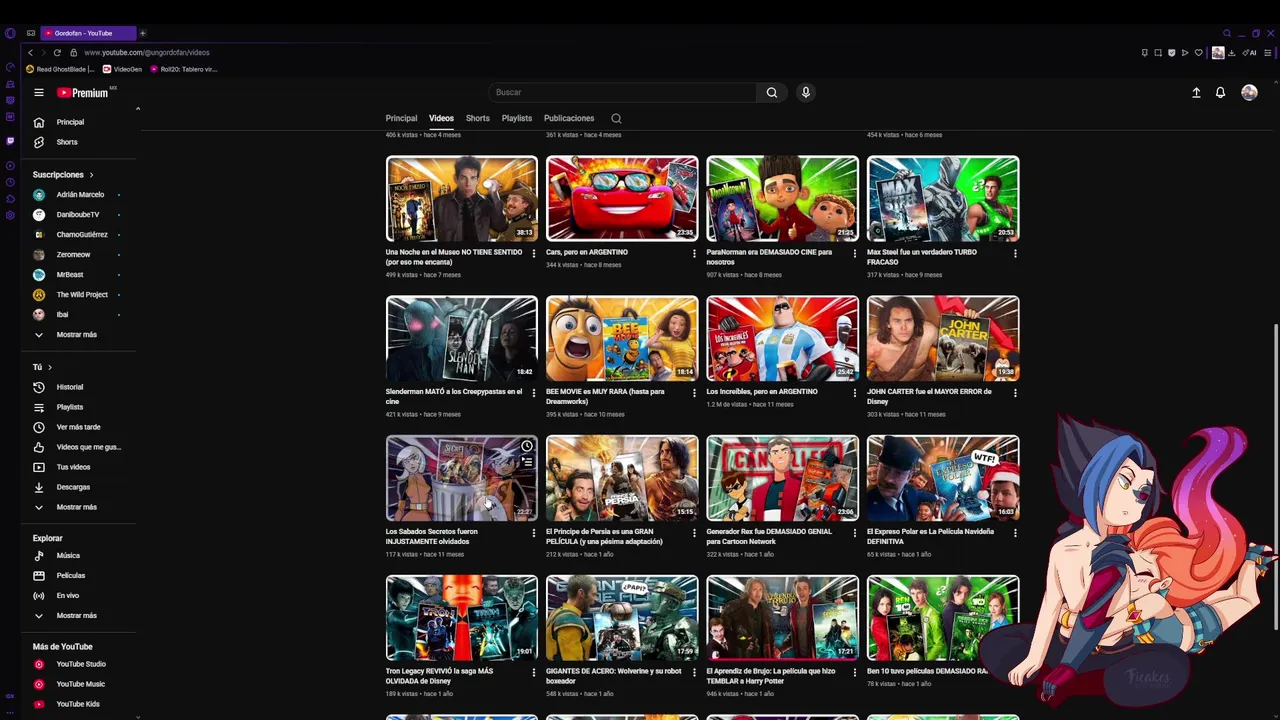Switch to the Shorts channel tab
The image size is (1280, 720).
pos(478,118)
